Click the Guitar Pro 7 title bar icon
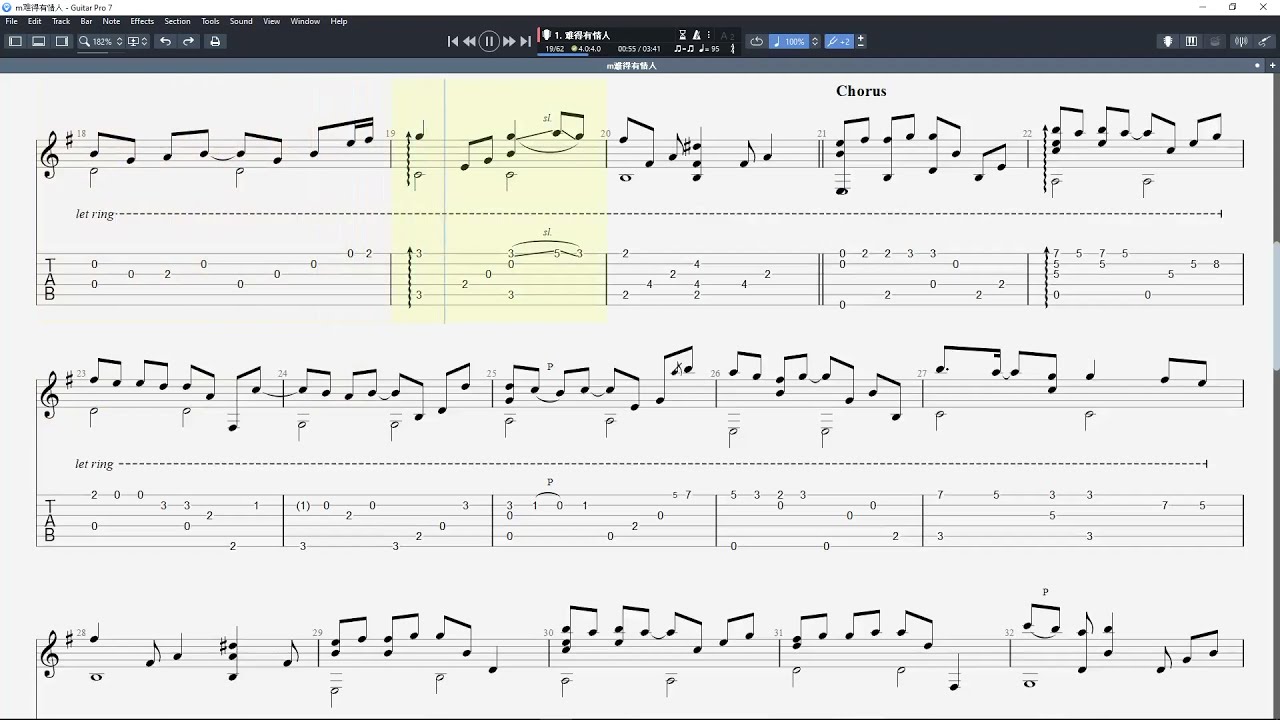 point(7,7)
